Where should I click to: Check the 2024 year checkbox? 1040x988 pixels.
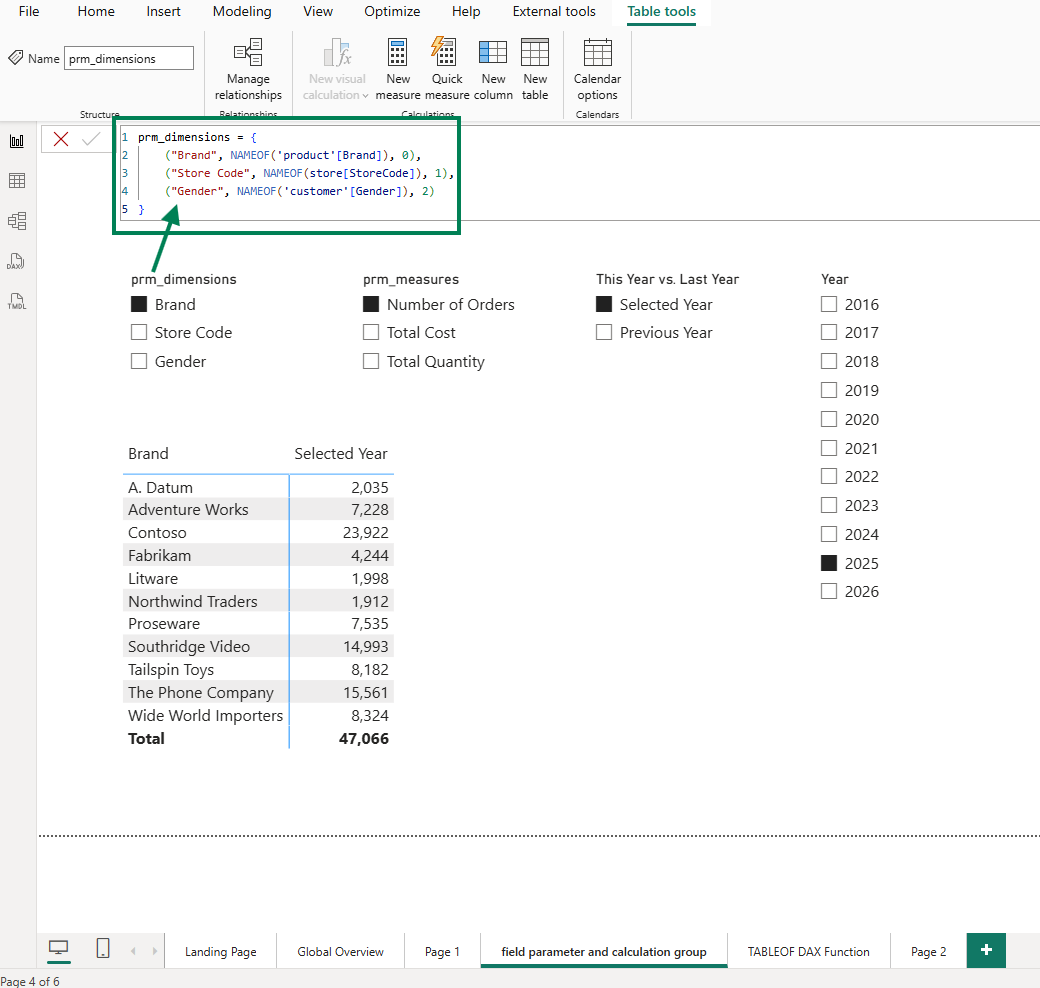tap(828, 534)
